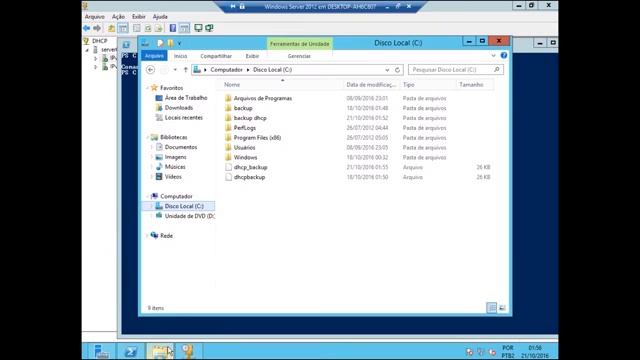The height and width of the screenshot is (360, 640).
Task: Select Documentos library
Action: (181, 147)
